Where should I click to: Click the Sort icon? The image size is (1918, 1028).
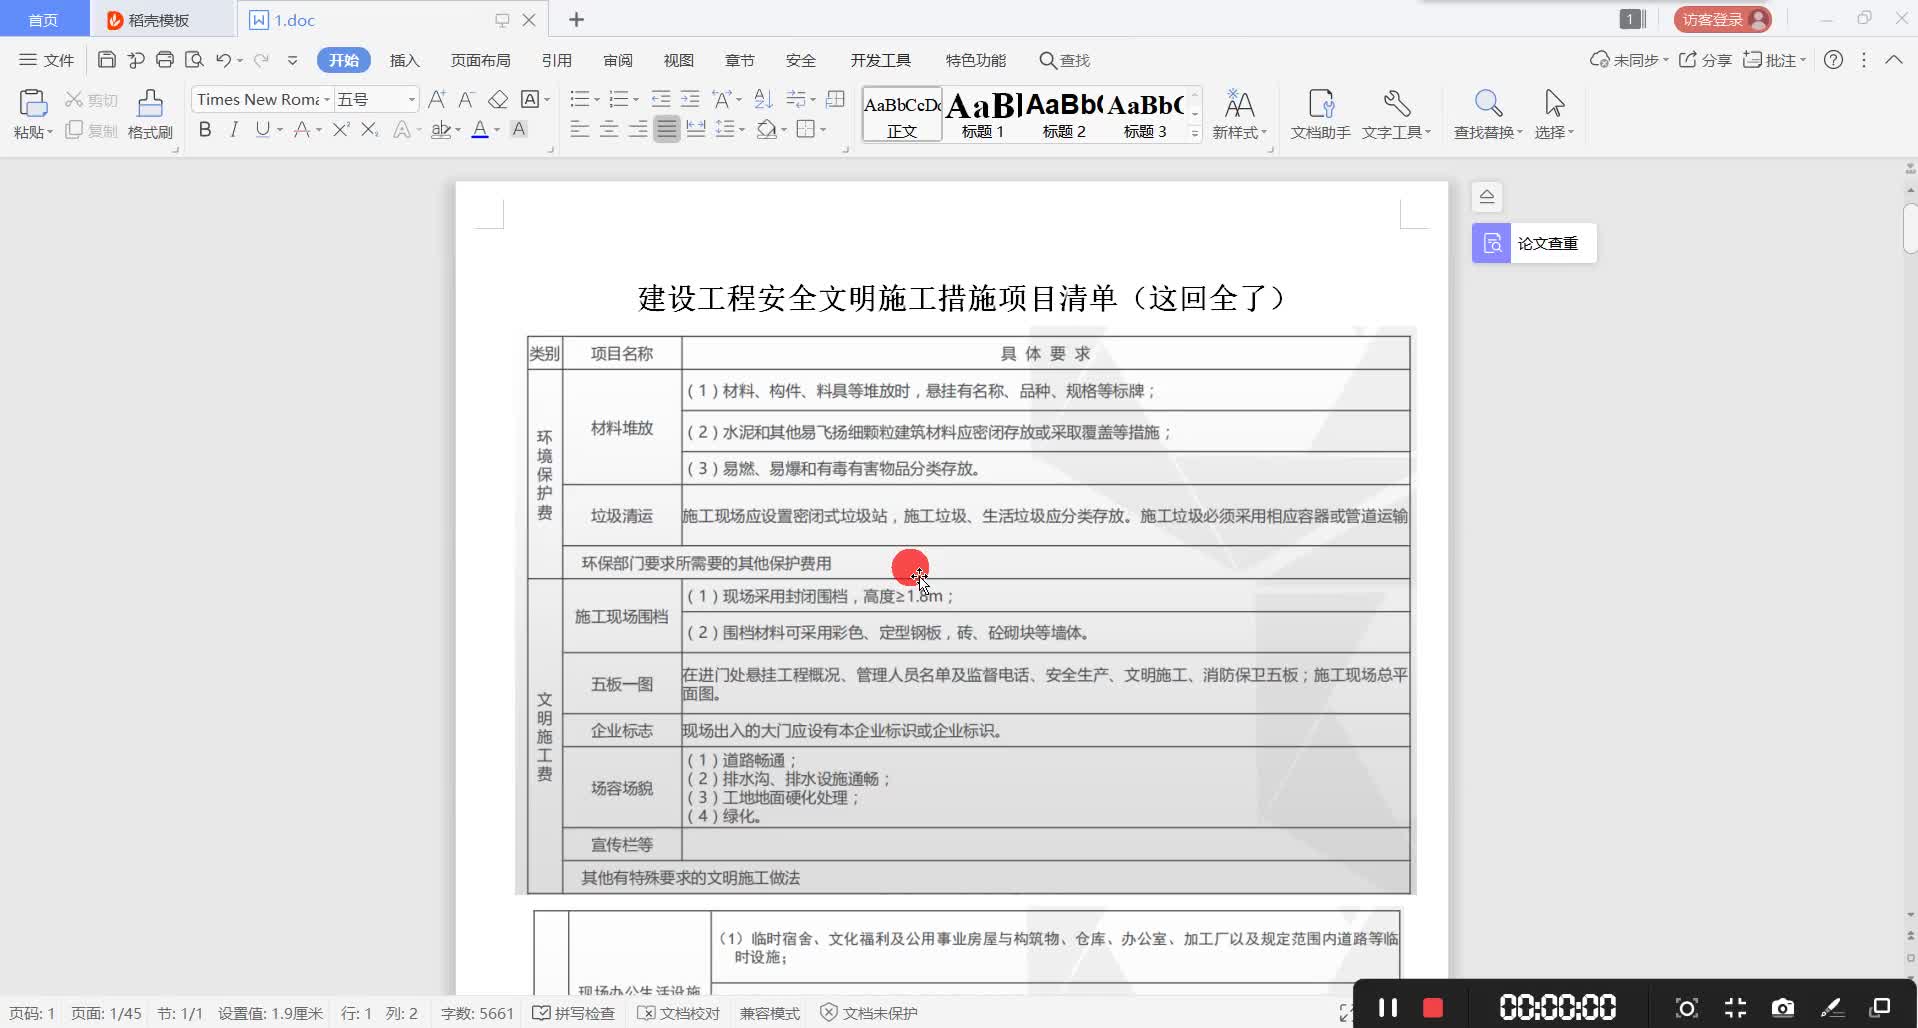pyautogui.click(x=763, y=99)
